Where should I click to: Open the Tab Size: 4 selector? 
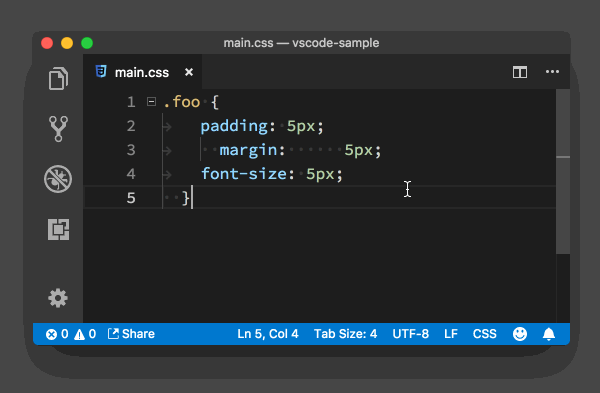point(346,334)
